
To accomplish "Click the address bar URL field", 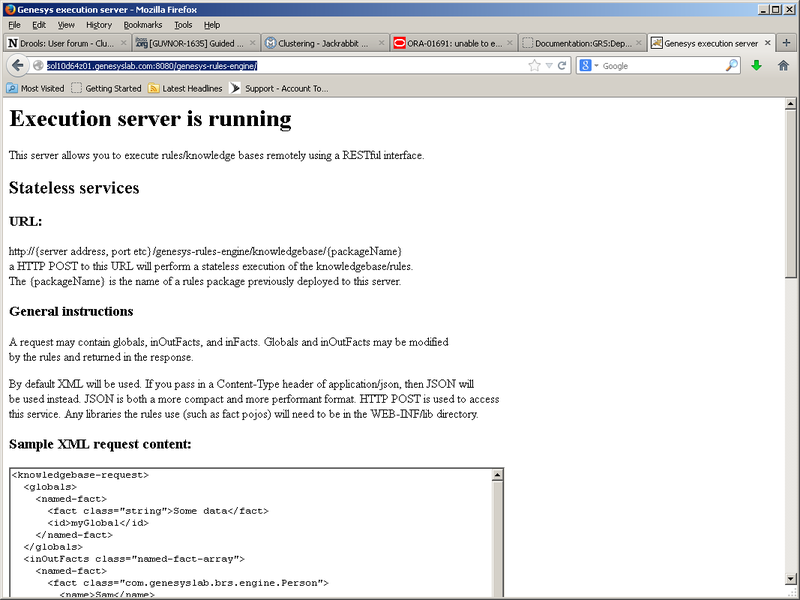I will click(x=286, y=65).
